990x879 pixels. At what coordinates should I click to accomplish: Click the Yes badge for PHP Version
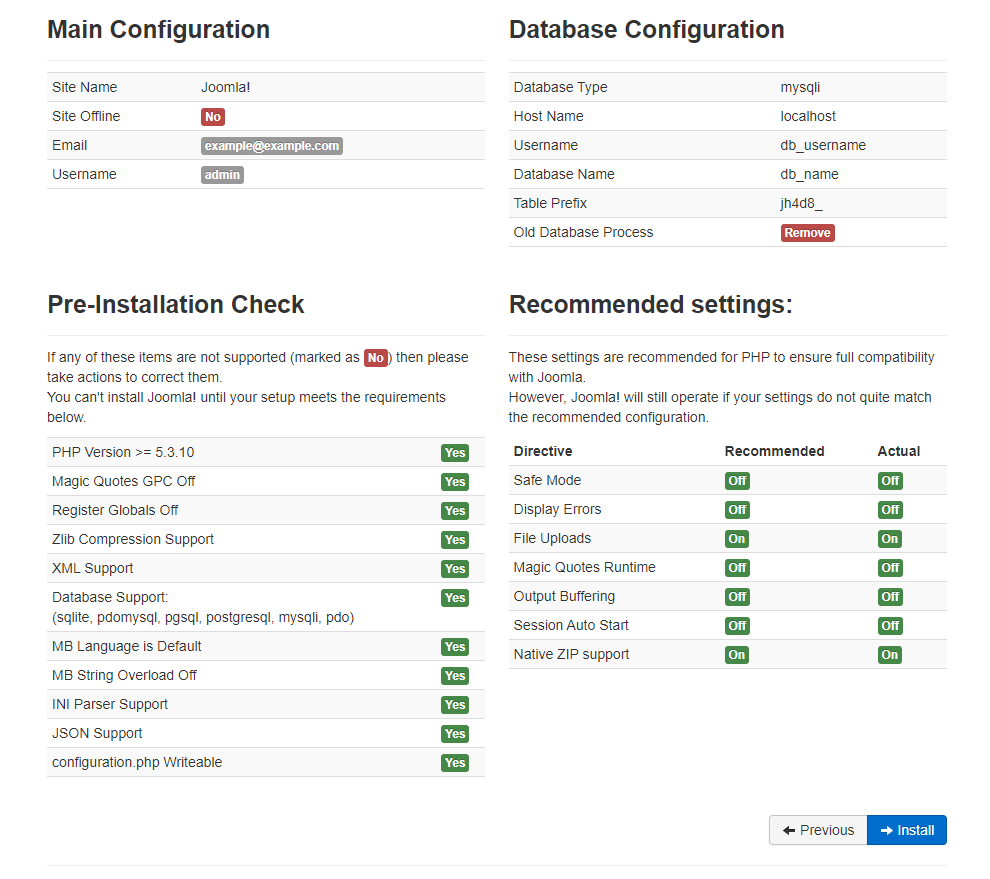[455, 453]
